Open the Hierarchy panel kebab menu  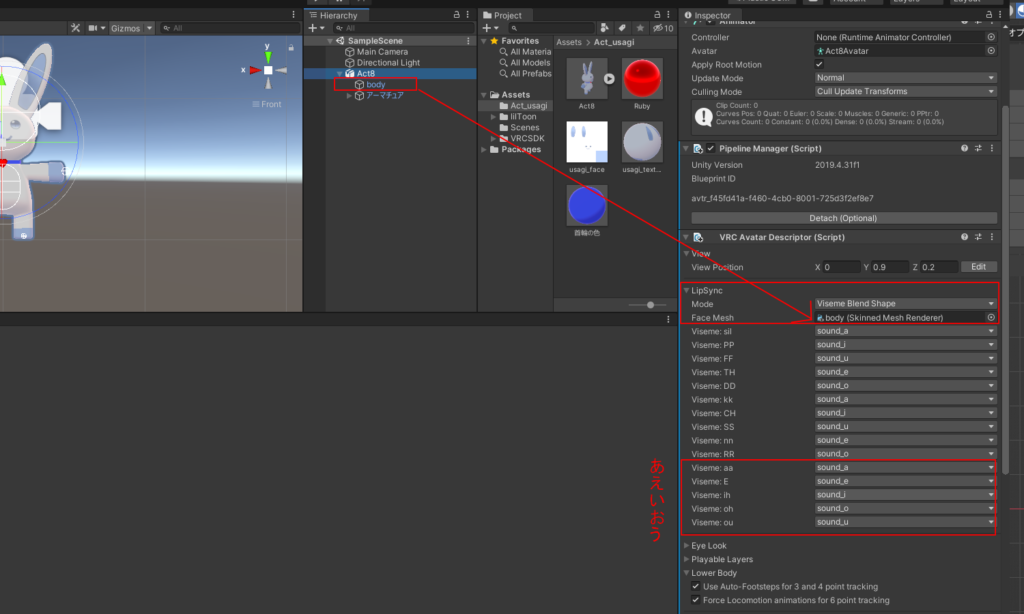click(x=468, y=14)
